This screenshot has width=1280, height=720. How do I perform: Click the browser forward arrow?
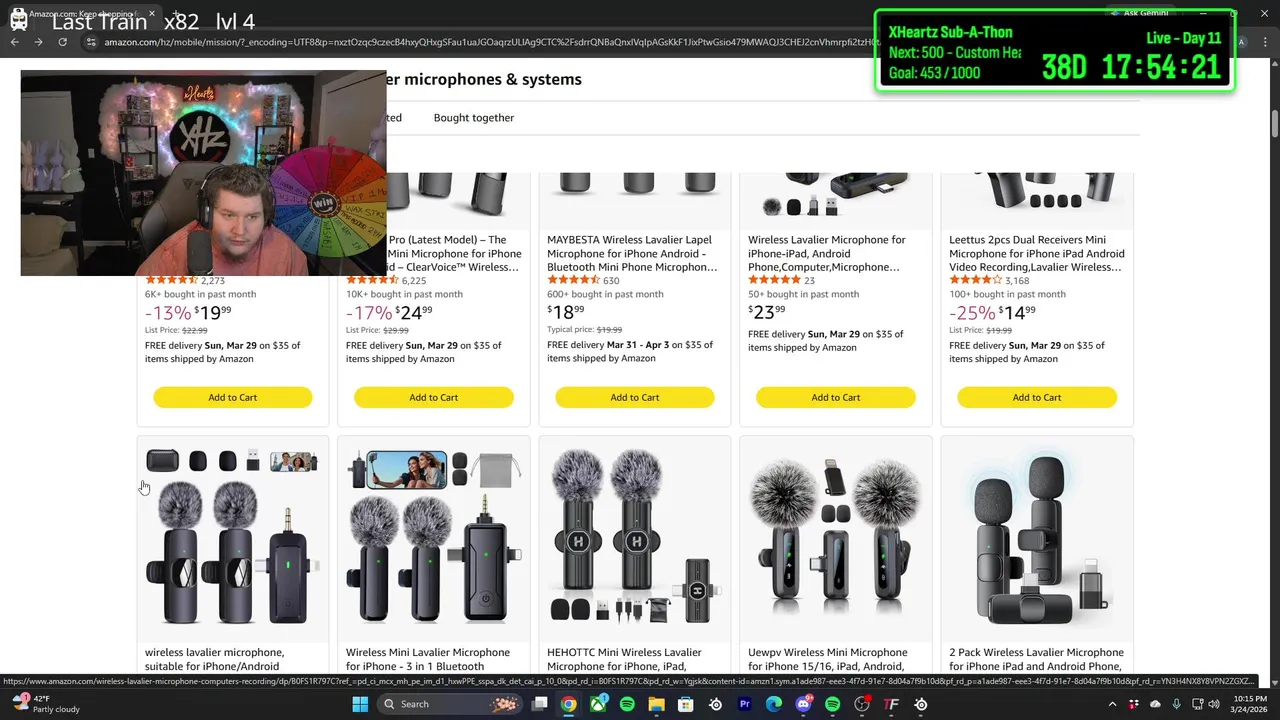38,42
